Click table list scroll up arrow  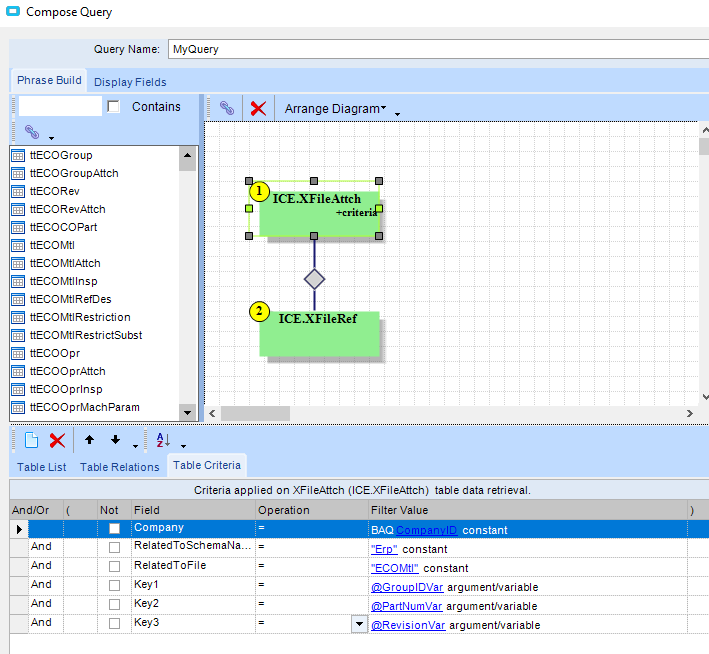(x=187, y=156)
